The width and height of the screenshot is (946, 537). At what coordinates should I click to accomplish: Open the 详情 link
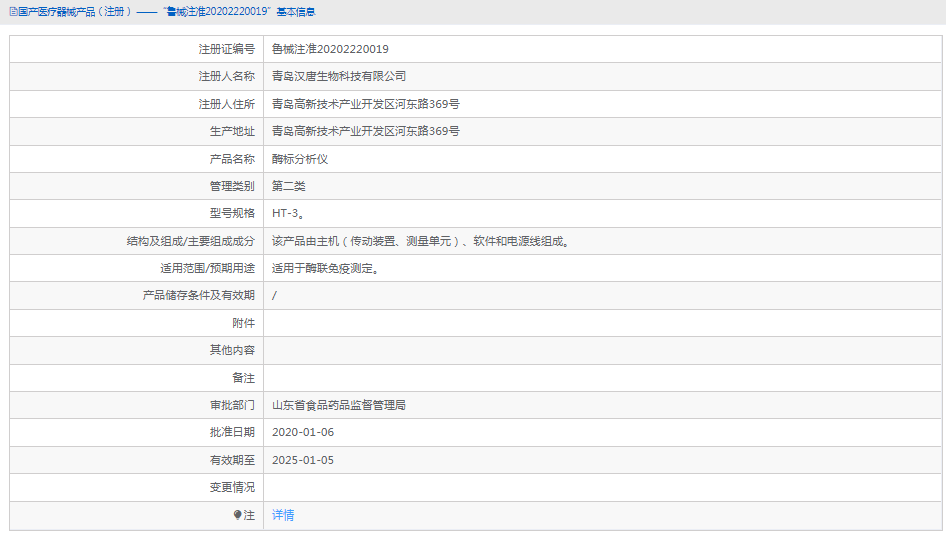(x=283, y=515)
